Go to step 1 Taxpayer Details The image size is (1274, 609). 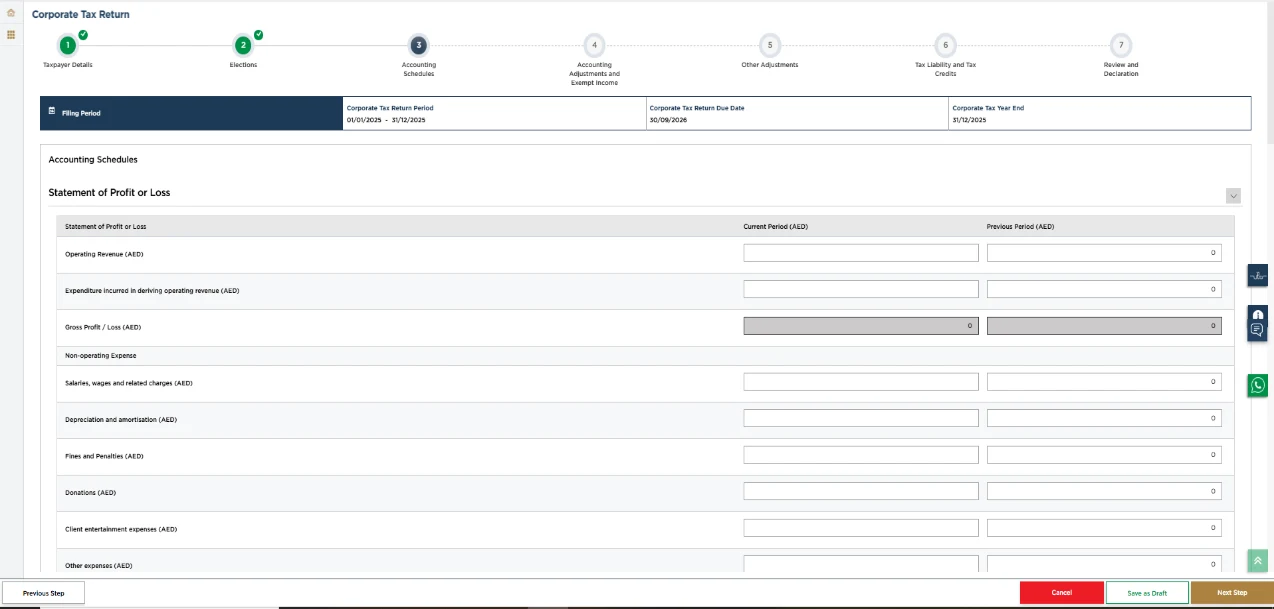[67, 45]
